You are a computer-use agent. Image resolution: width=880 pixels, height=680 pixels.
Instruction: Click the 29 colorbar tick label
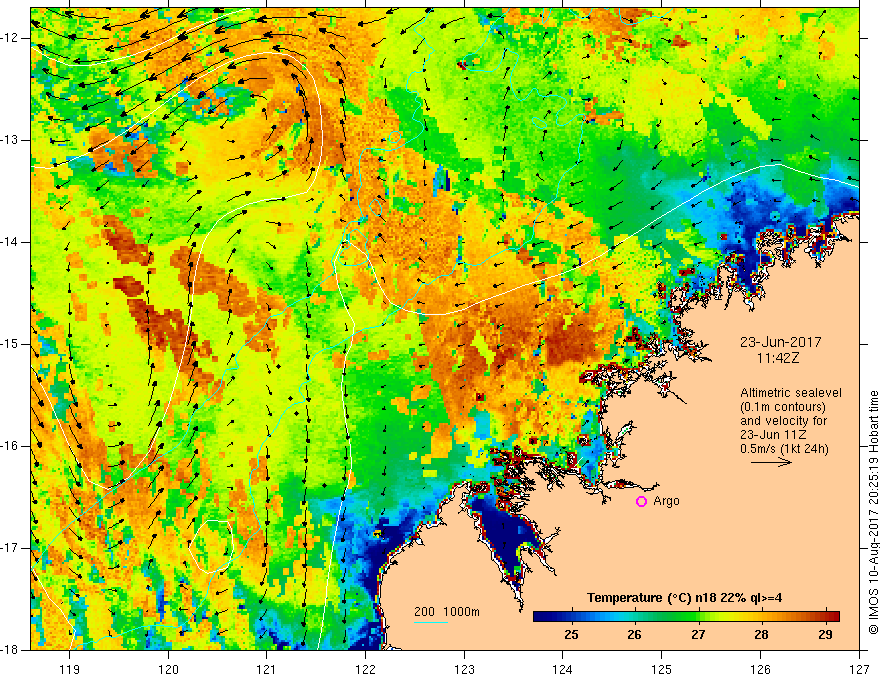(x=824, y=635)
